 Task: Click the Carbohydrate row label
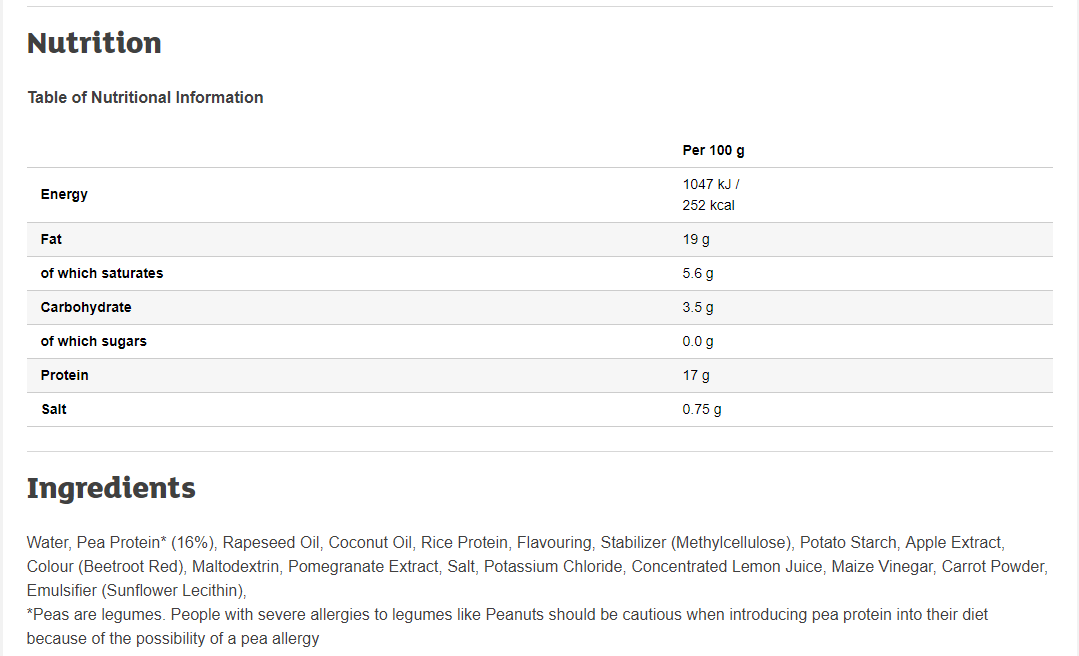pyautogui.click(x=86, y=307)
